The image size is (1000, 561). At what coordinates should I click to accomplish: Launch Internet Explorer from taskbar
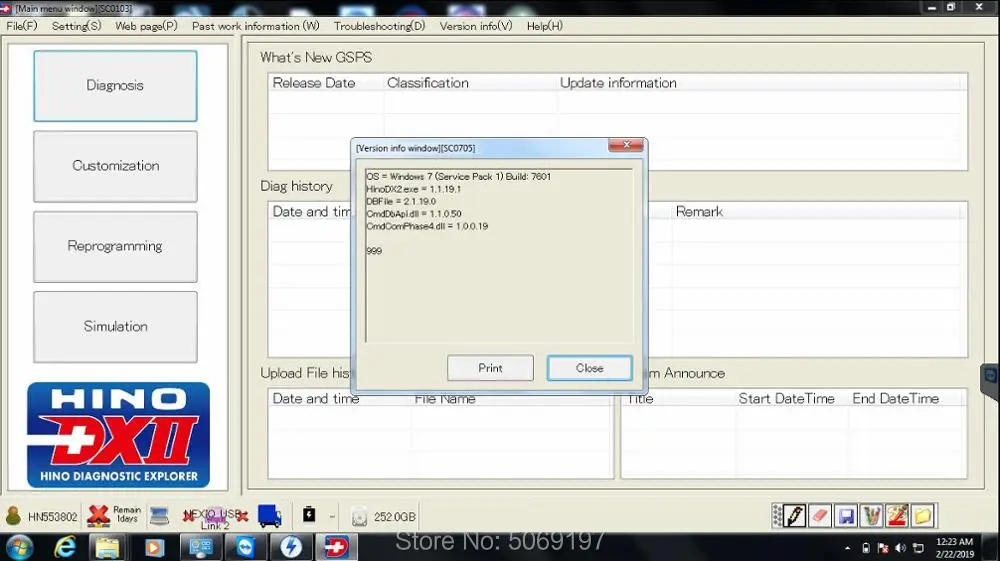(x=65, y=548)
